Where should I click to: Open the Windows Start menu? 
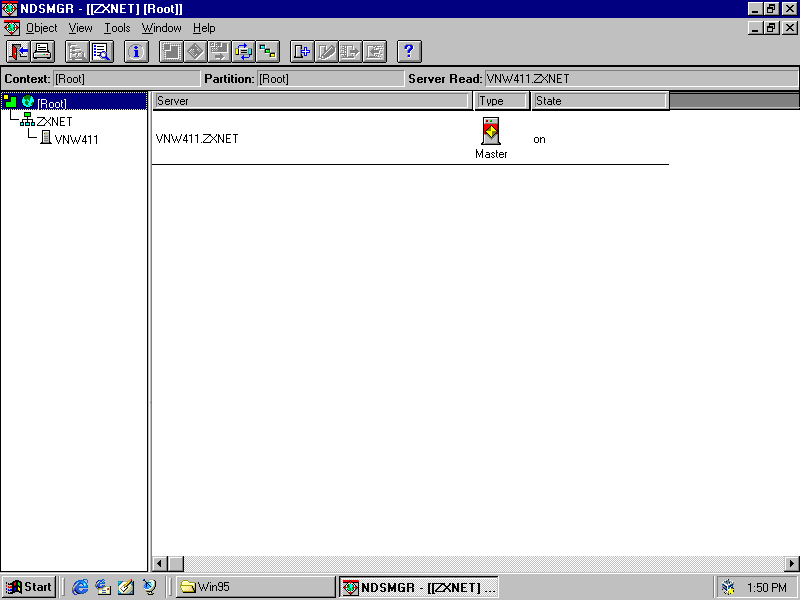(x=29, y=587)
